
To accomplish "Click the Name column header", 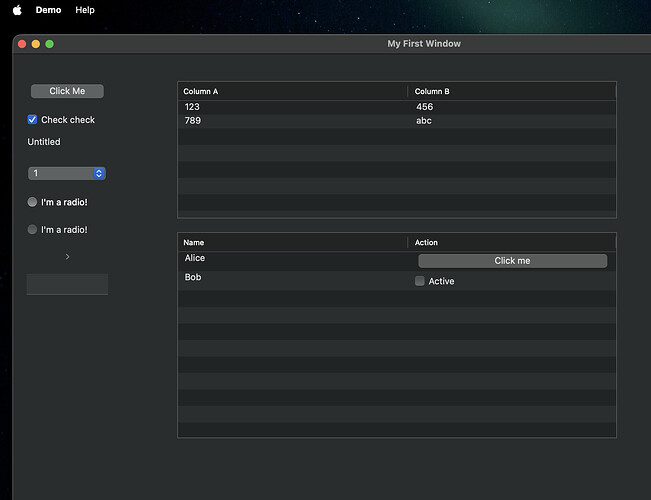I will [293, 243].
